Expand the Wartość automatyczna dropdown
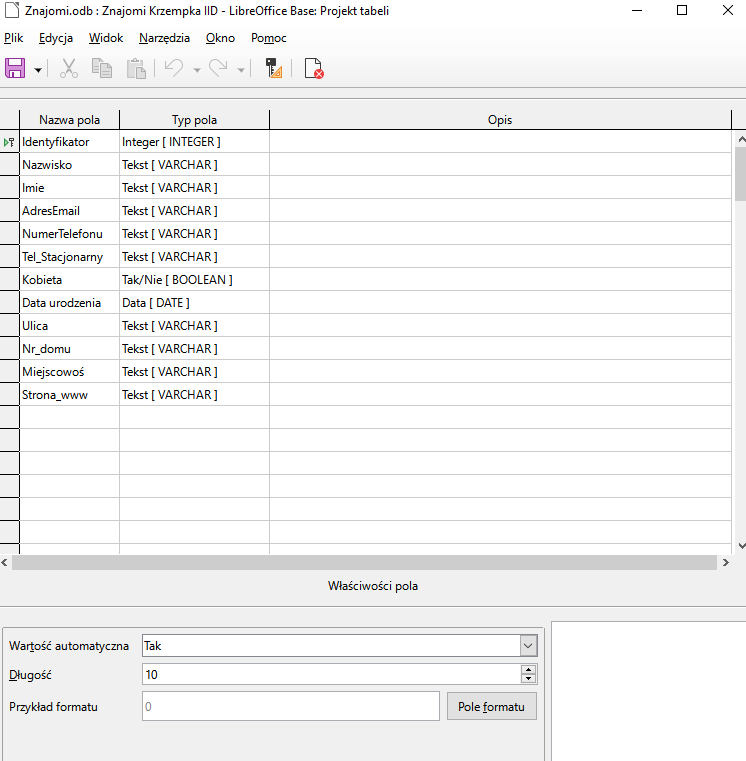 [528, 646]
